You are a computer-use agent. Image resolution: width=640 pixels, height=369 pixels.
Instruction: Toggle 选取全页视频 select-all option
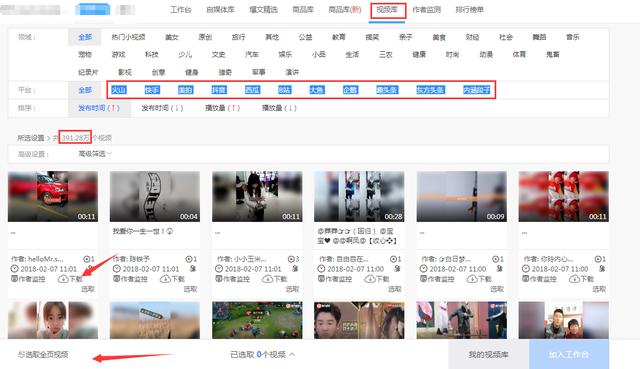pos(43,354)
